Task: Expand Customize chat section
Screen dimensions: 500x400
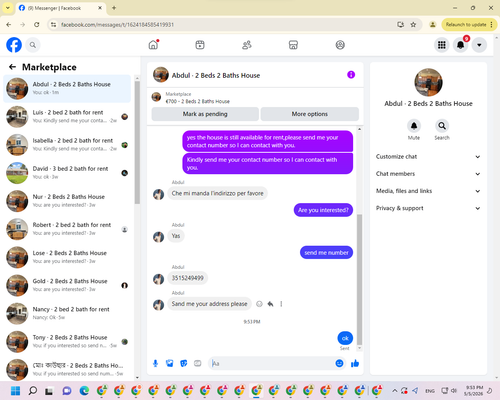Action: point(428,157)
